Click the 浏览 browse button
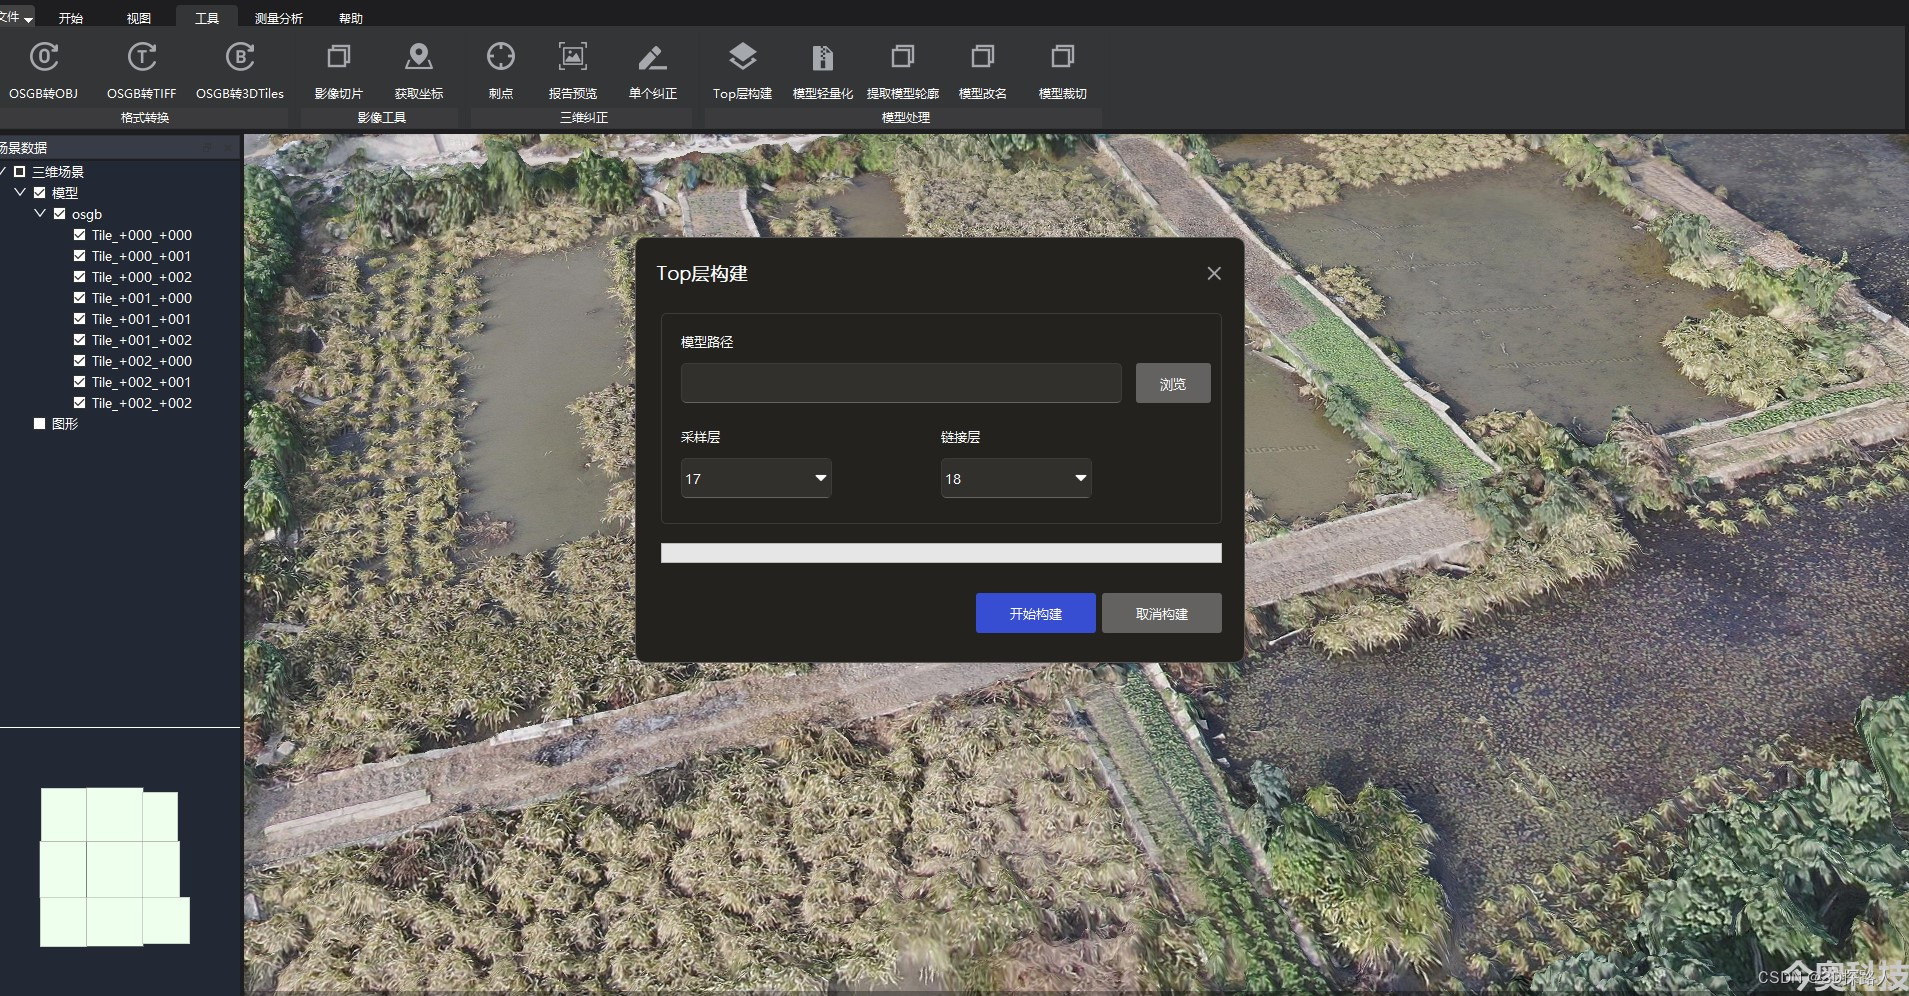The image size is (1909, 996). (1173, 383)
